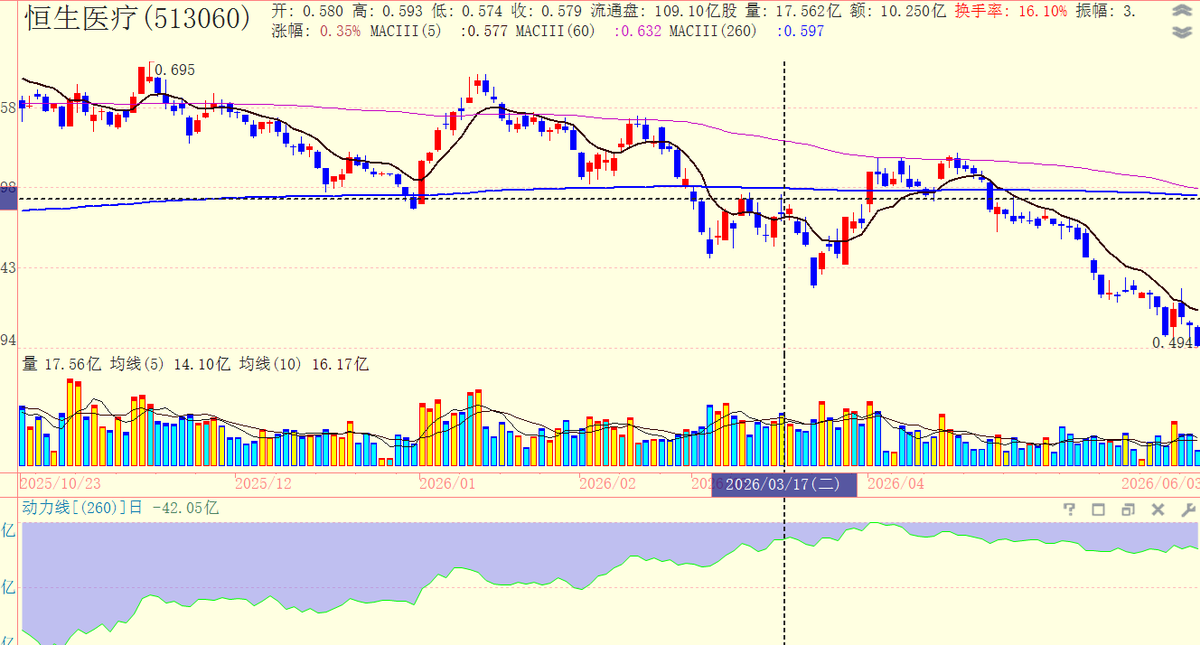The image size is (1200, 645).
Task: Click the 0.494 low price label
Action: click(x=1173, y=343)
